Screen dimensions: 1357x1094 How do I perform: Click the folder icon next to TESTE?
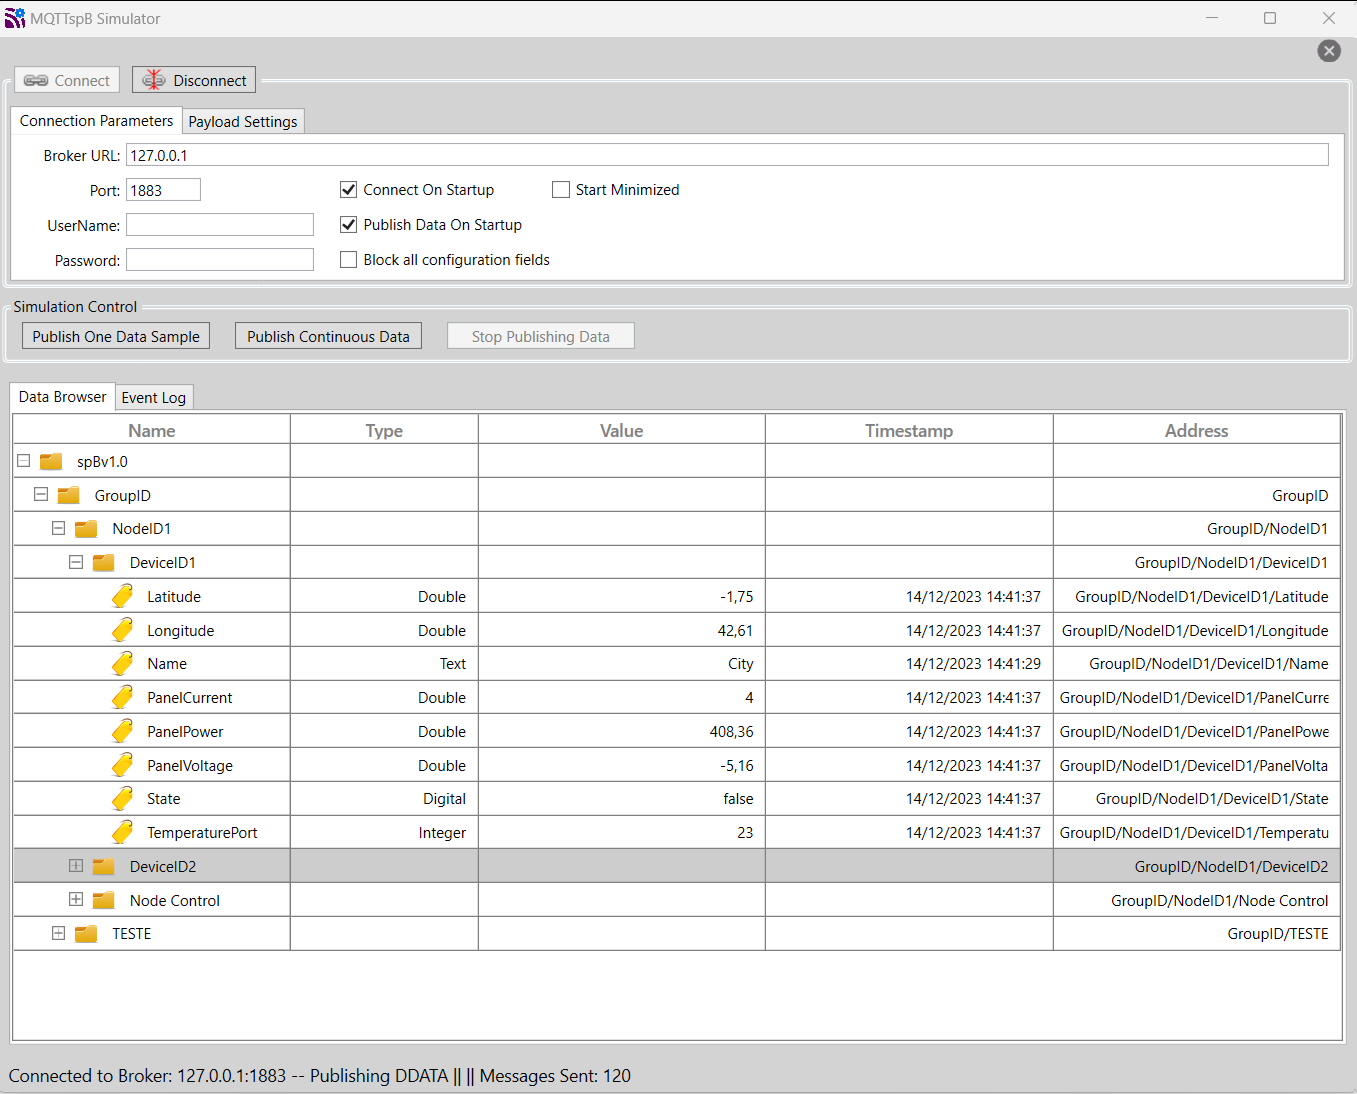click(86, 933)
